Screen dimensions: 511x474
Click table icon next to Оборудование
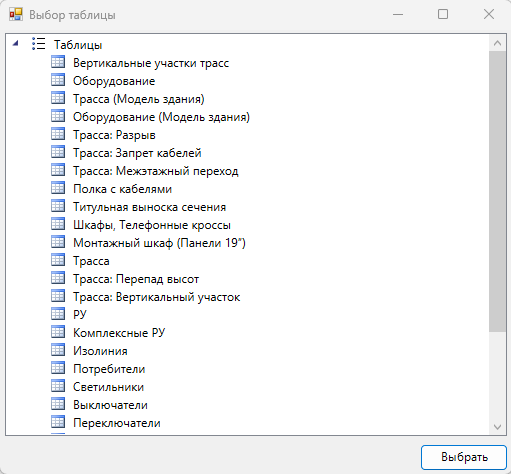pyautogui.click(x=58, y=80)
